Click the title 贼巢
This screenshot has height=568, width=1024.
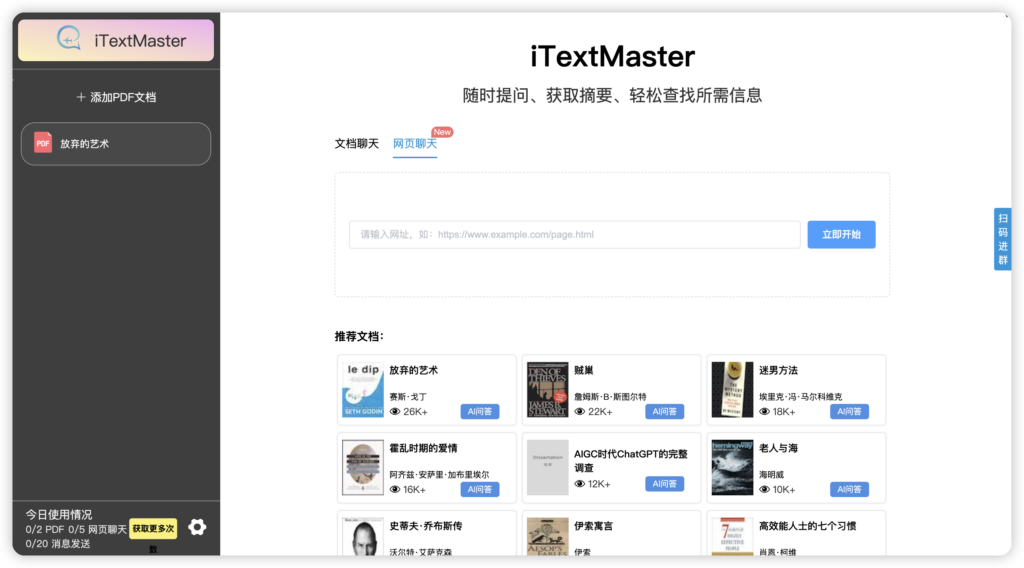[584, 370]
